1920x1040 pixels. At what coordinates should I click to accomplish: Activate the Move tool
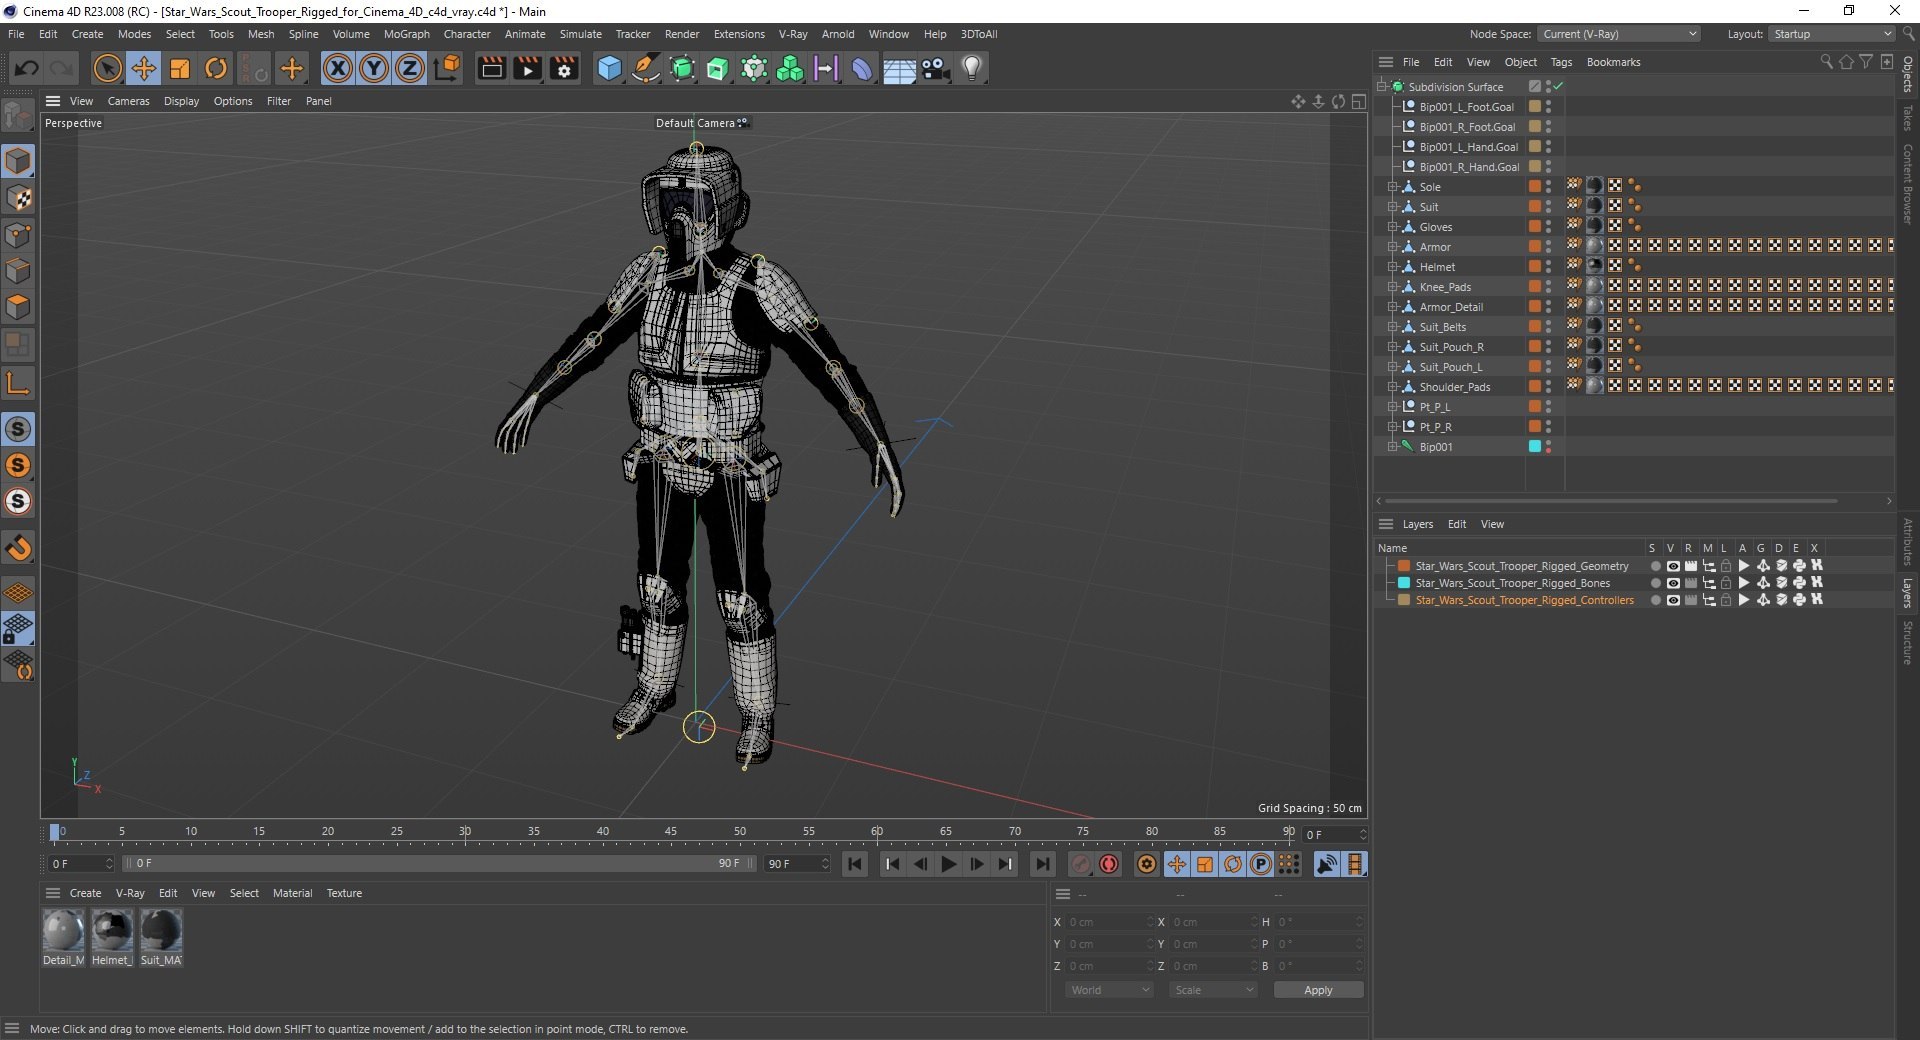click(143, 68)
